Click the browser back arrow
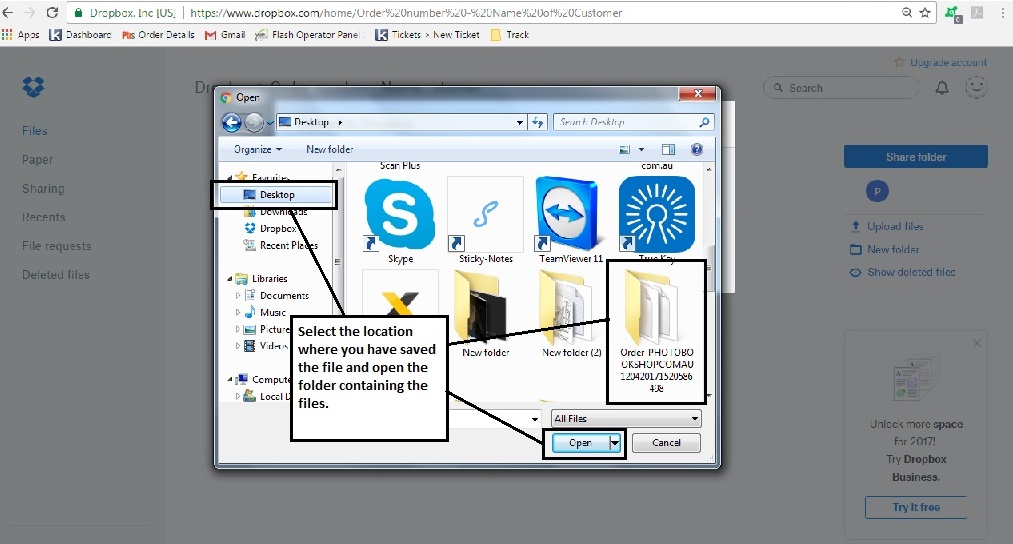Screen dimensions: 1013x544 (8, 12)
